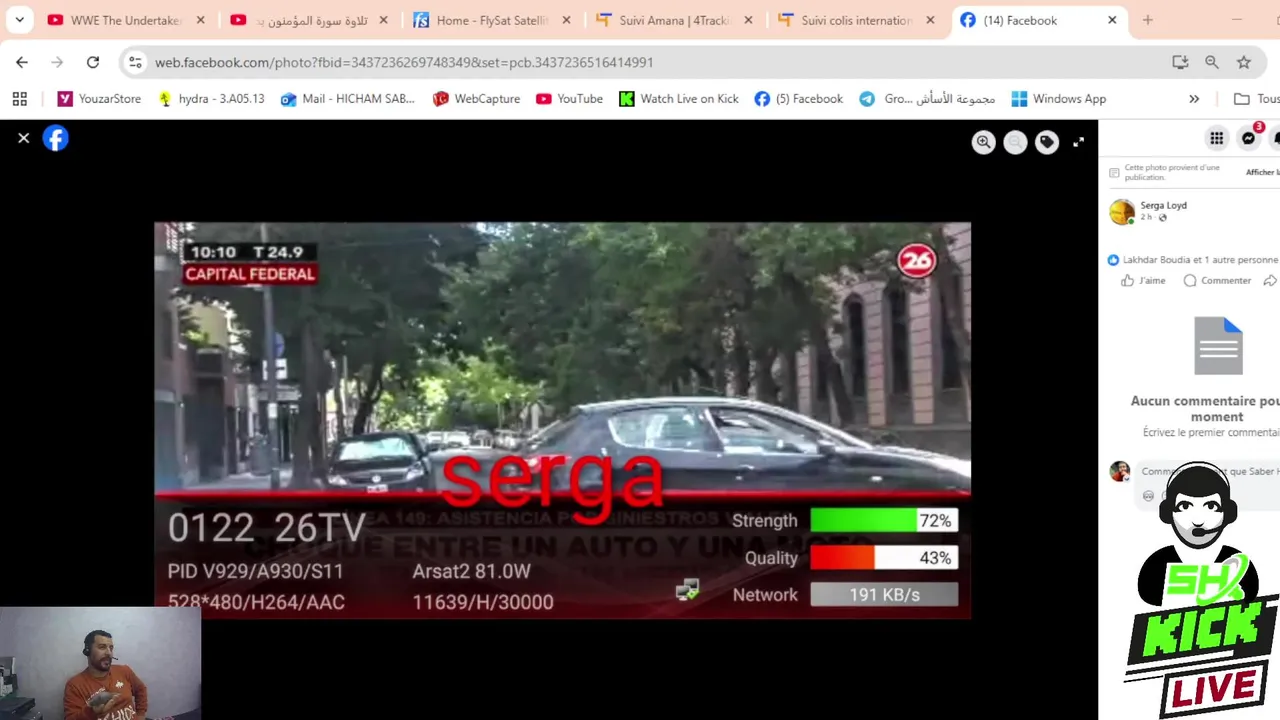Image resolution: width=1280 pixels, height=720 pixels.
Task: Open the 2 h post timestamp
Action: point(1146,217)
